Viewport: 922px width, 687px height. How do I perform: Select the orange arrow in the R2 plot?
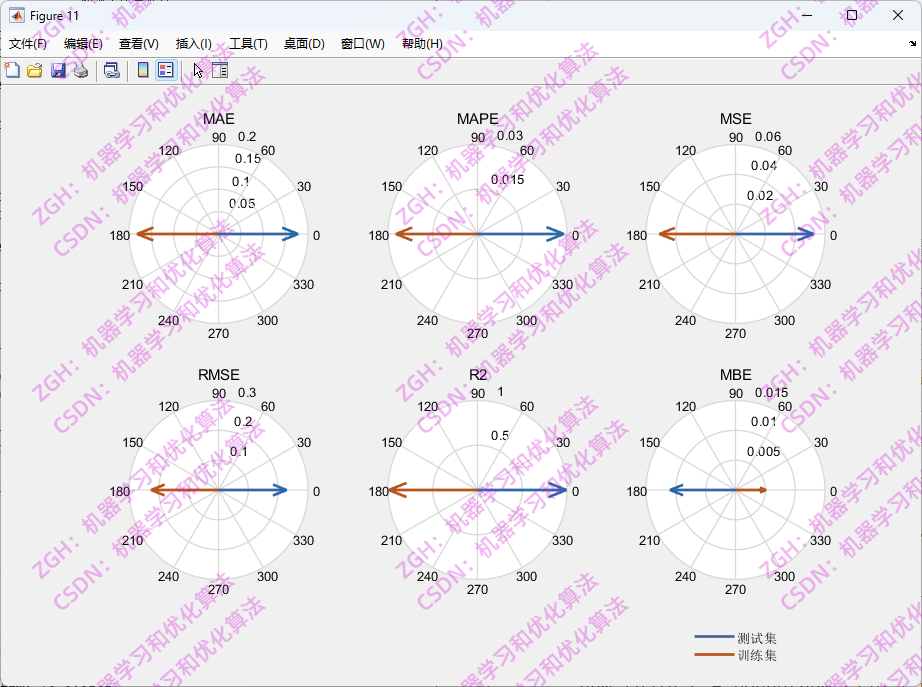point(433,490)
